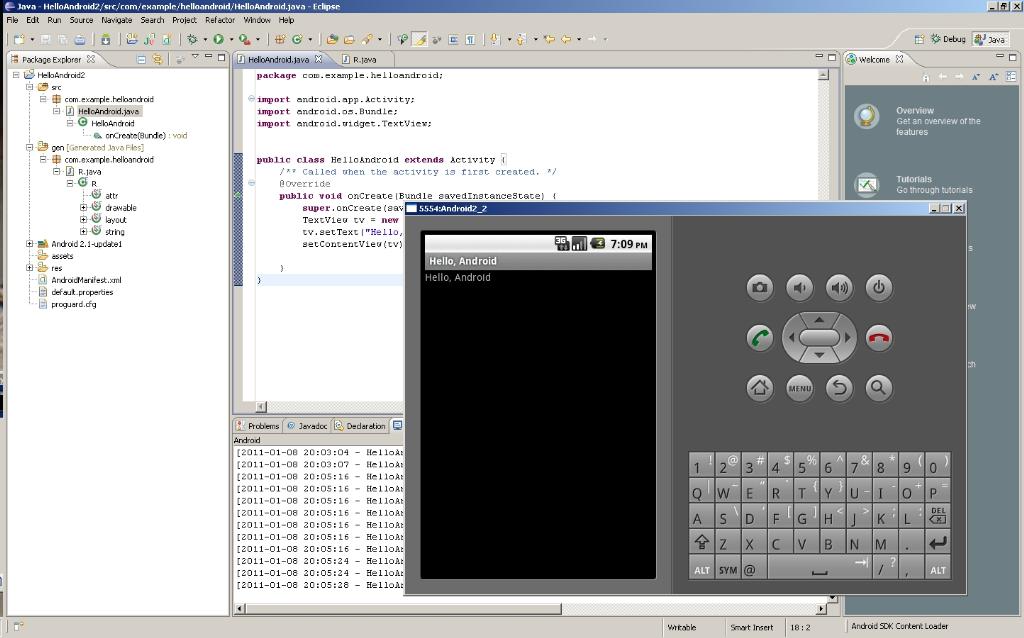Select AndroidManifest.xml in Package Explorer
The image size is (1024, 638).
pos(86,280)
